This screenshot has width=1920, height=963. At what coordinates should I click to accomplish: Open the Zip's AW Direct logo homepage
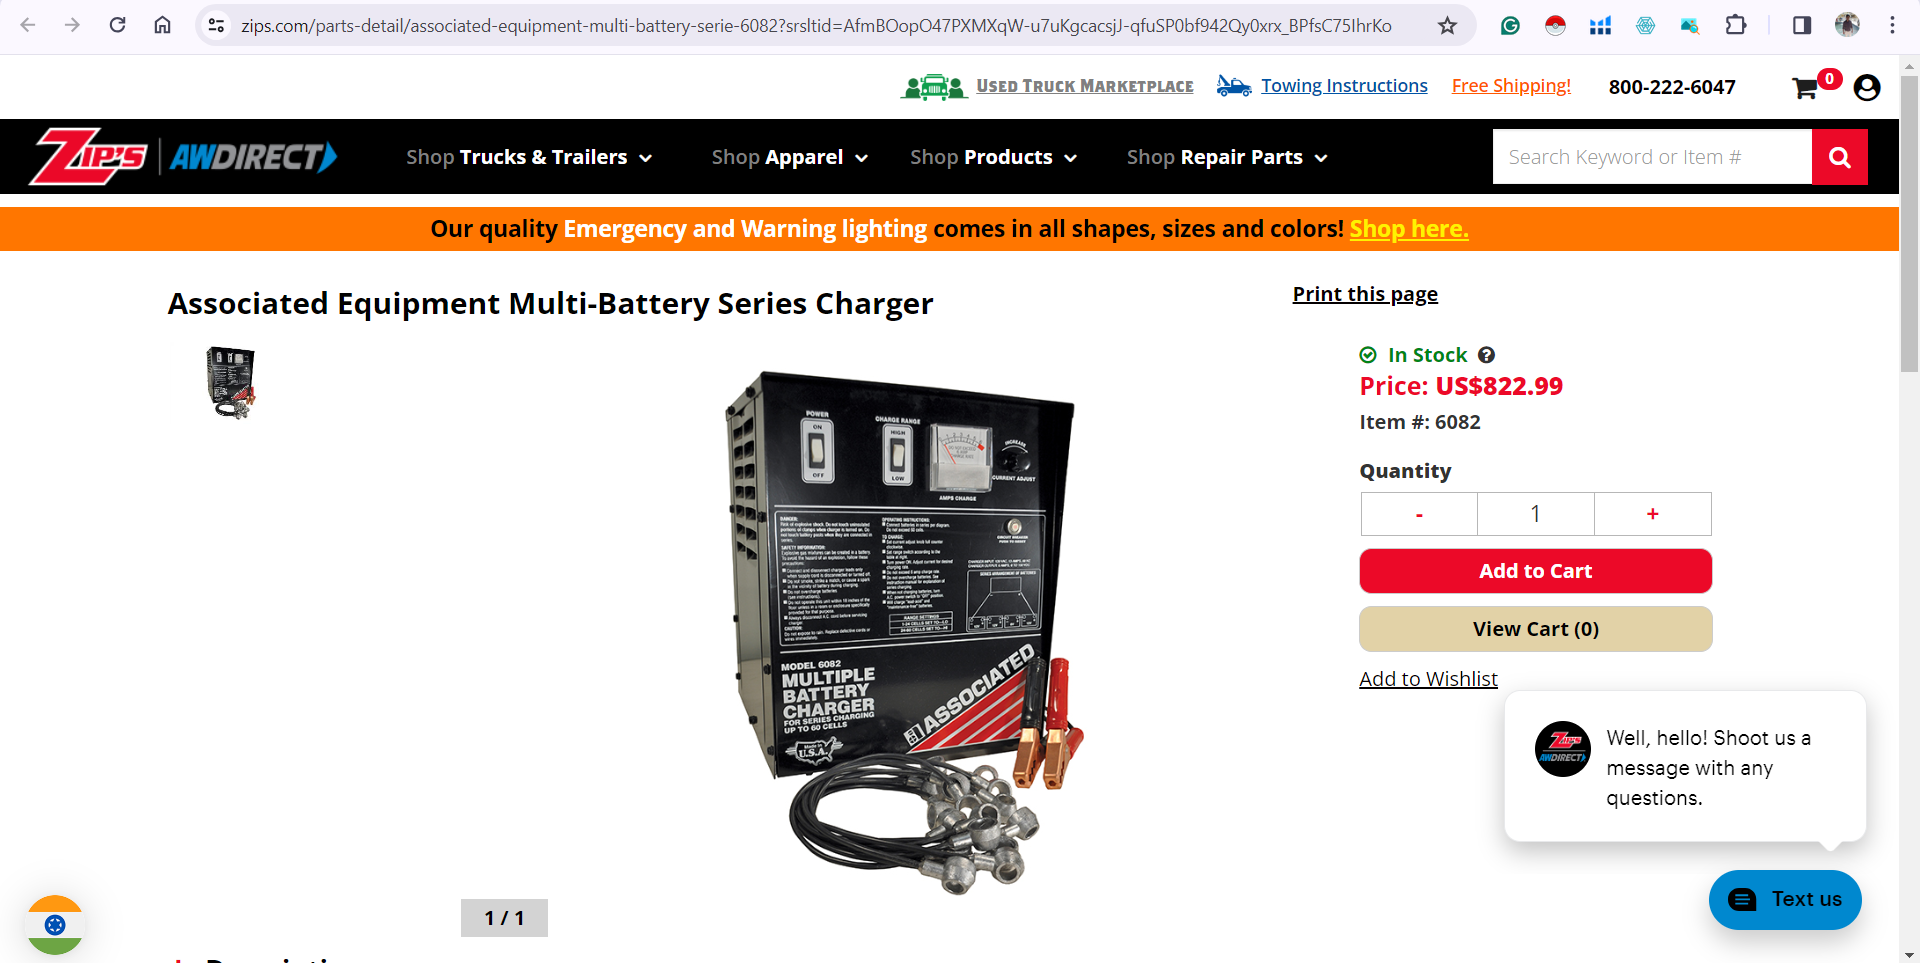click(x=184, y=157)
